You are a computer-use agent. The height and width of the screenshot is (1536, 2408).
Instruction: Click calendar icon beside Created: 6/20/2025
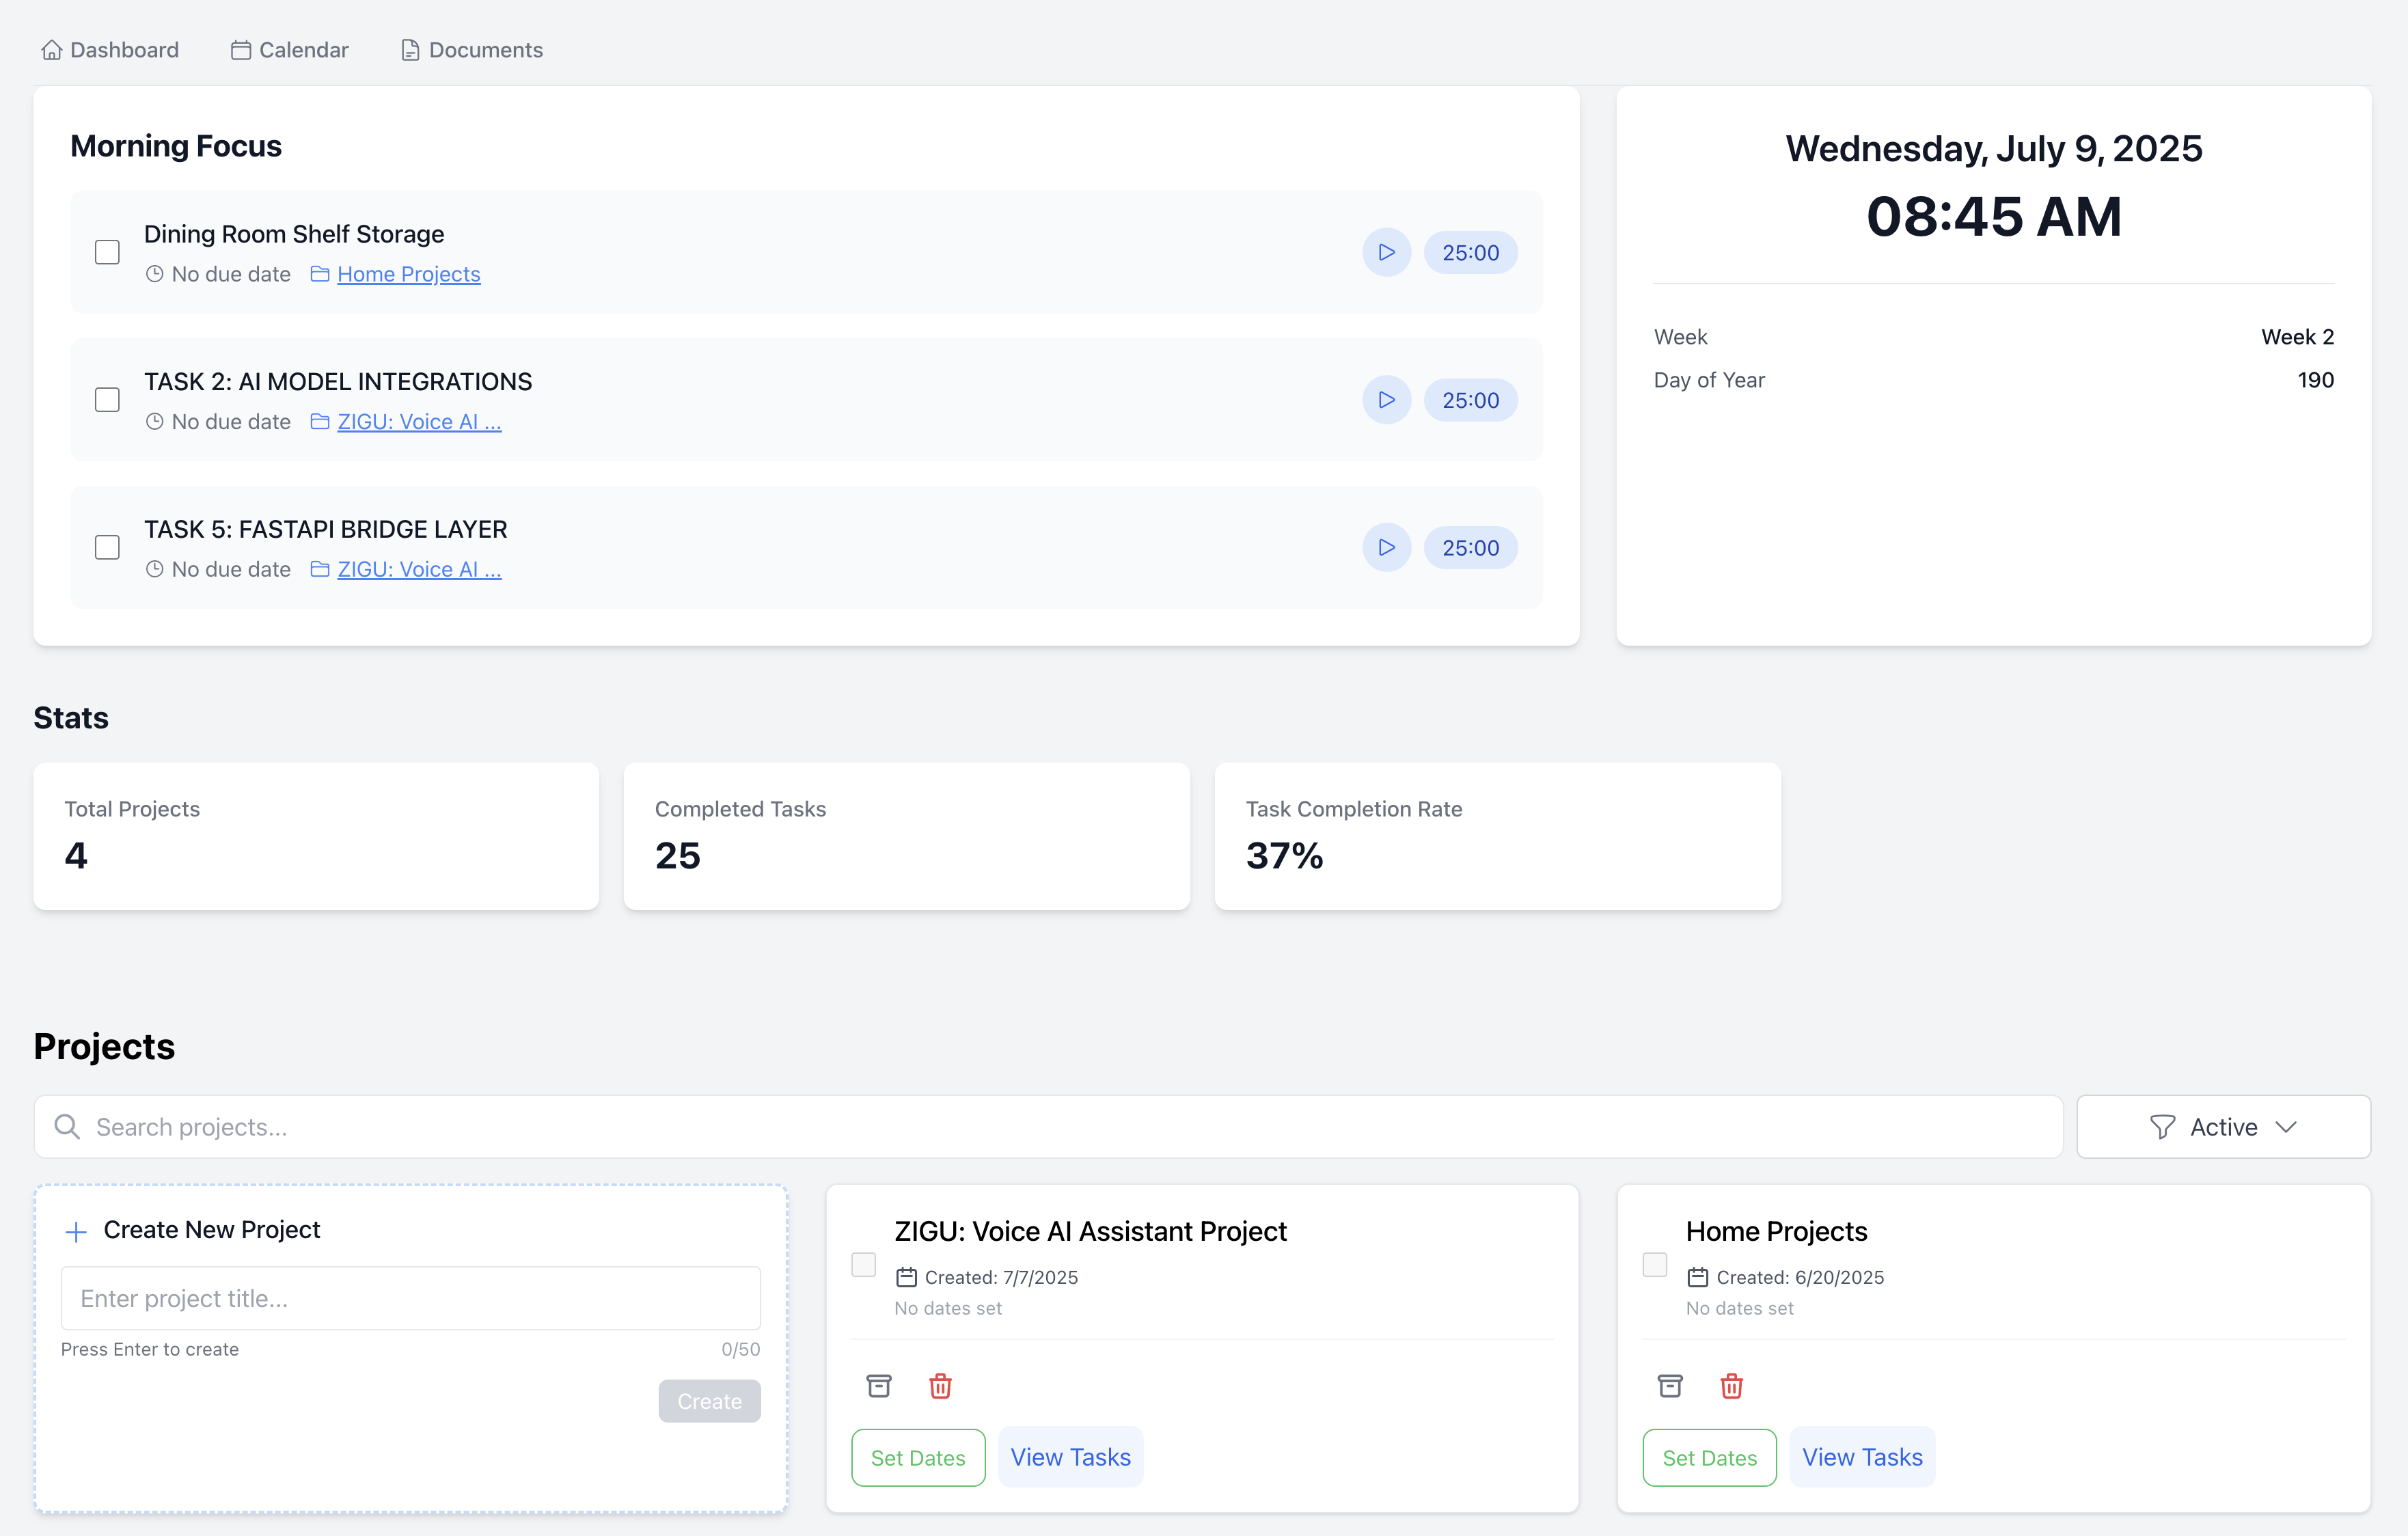(1698, 1277)
